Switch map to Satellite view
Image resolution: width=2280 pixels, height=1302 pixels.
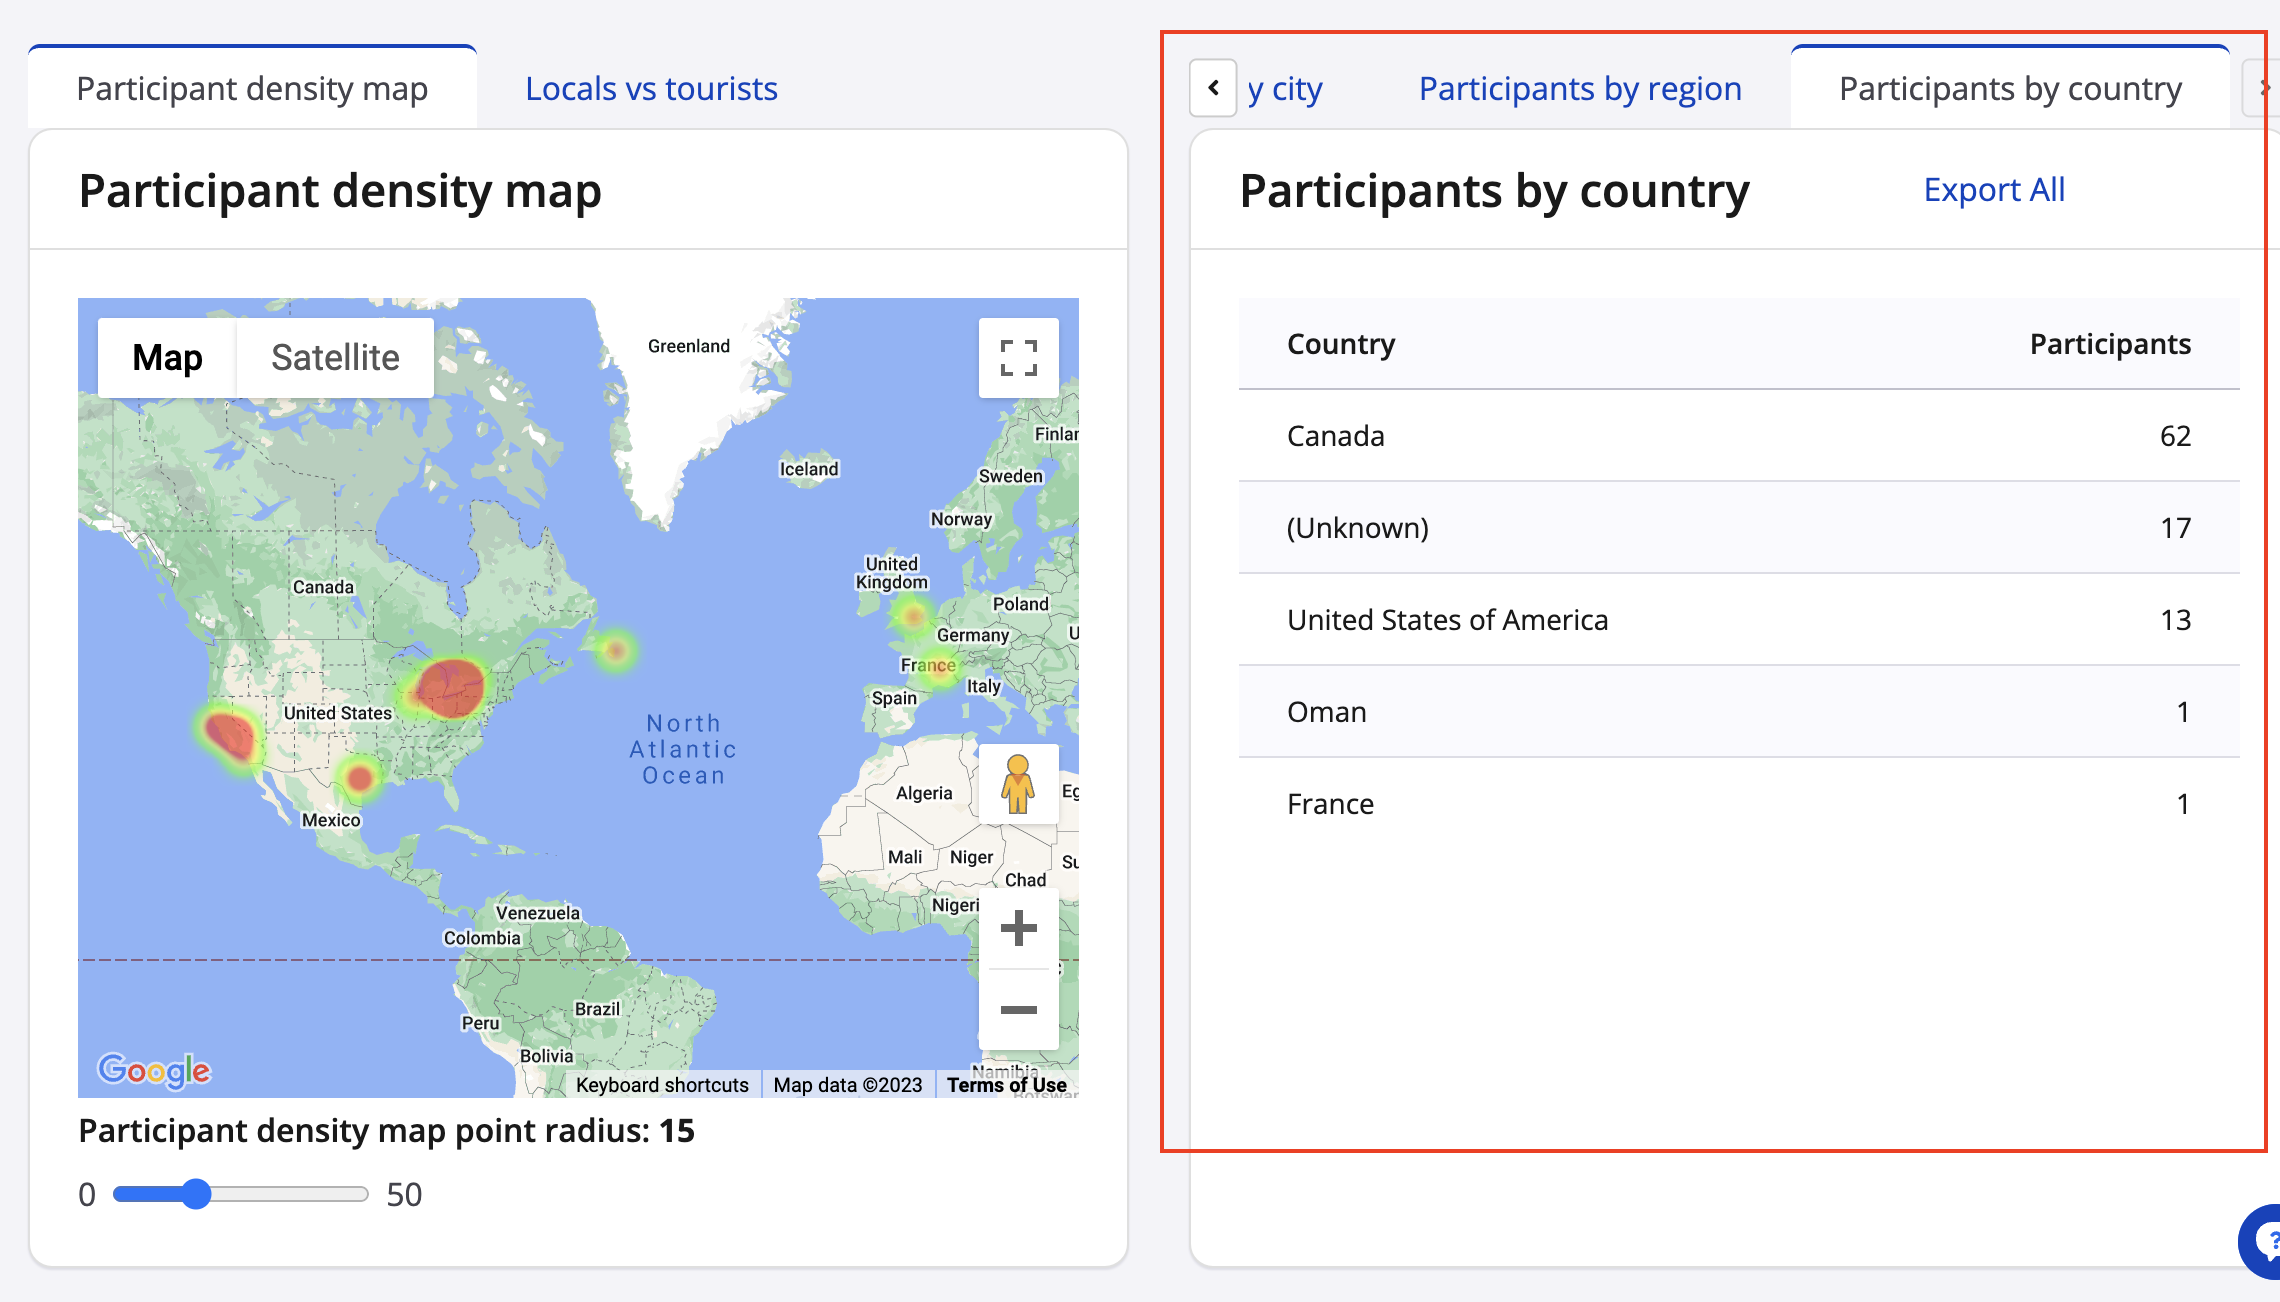pos(335,357)
